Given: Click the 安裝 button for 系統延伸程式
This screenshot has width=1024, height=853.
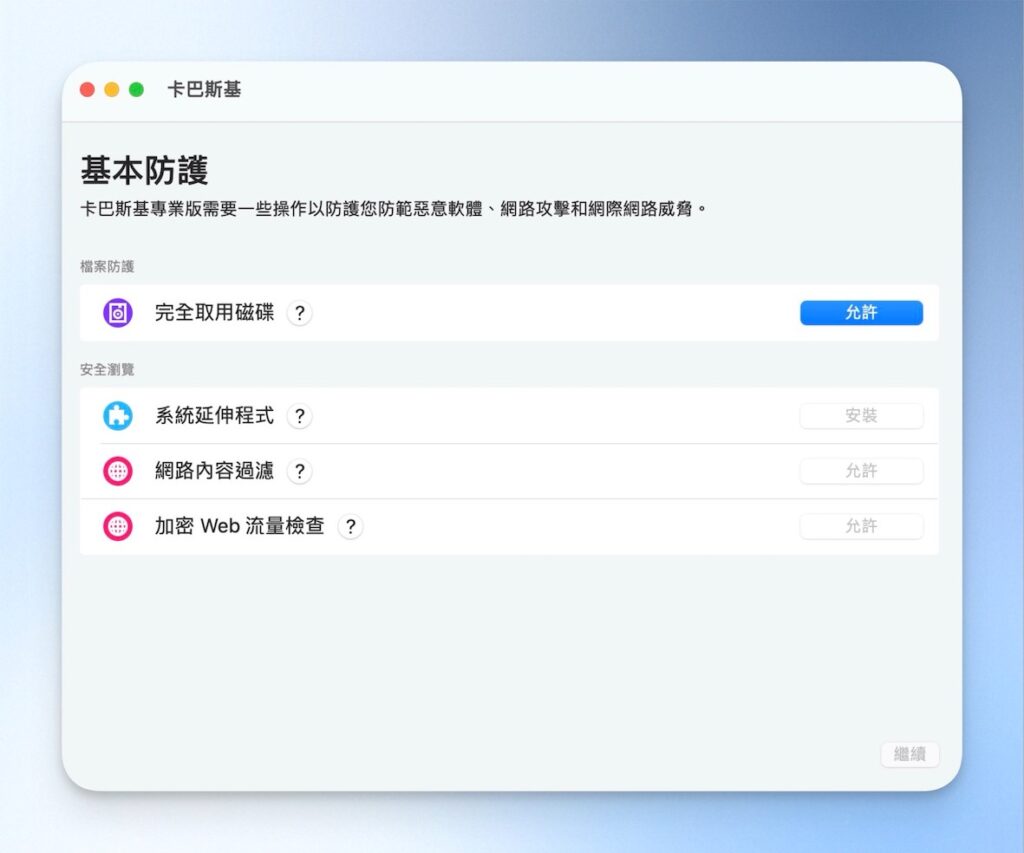Looking at the screenshot, I should (x=861, y=415).
